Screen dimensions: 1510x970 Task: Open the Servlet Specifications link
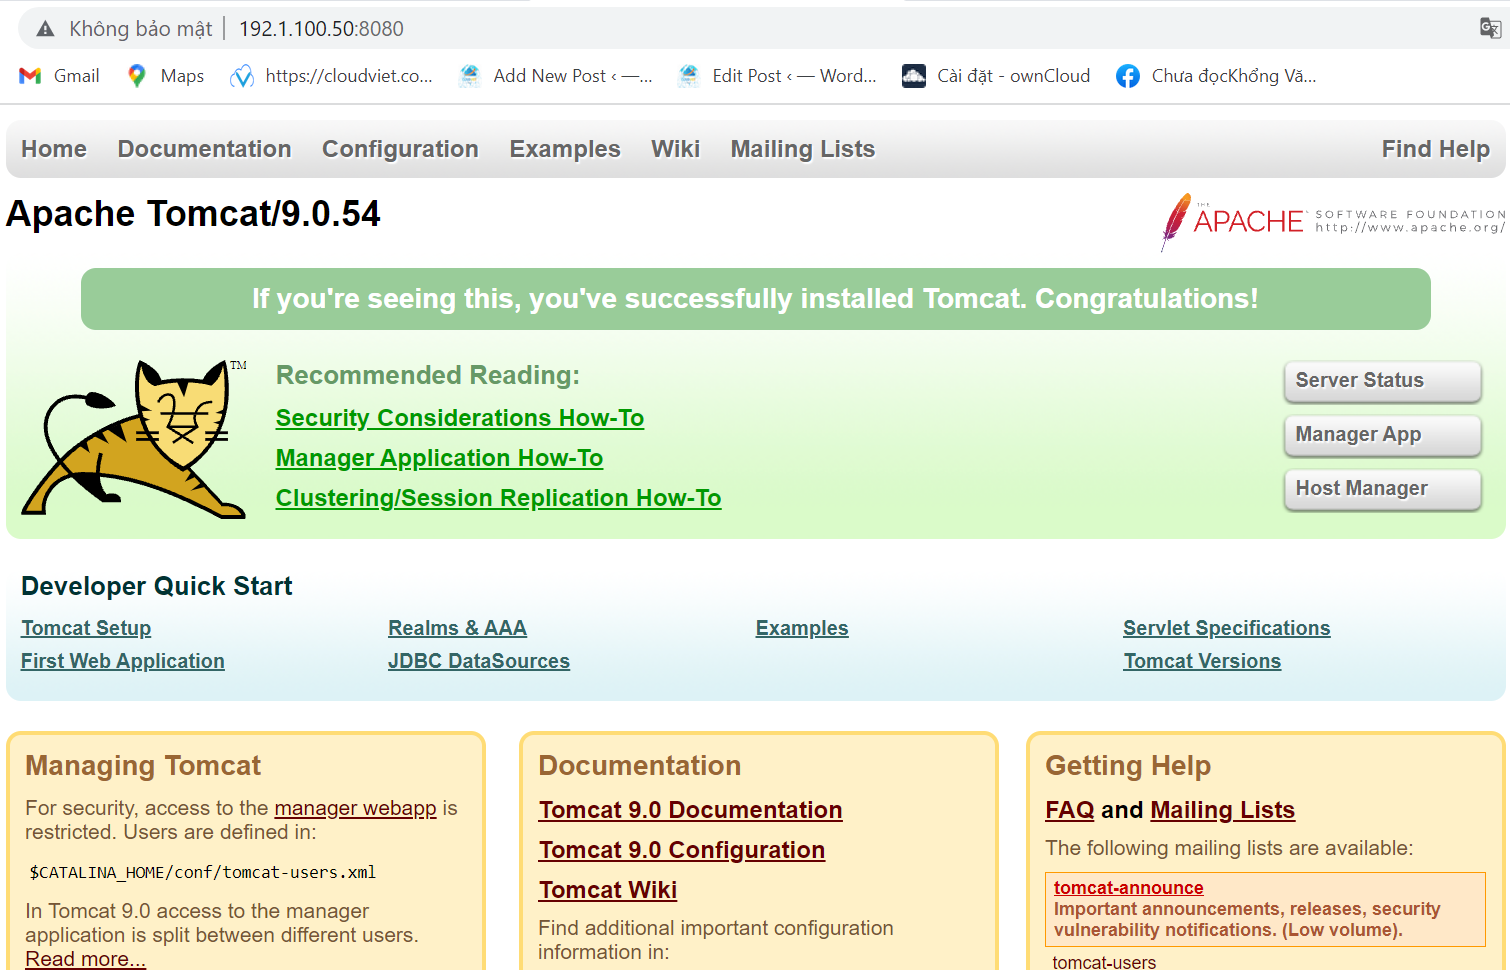point(1226,628)
